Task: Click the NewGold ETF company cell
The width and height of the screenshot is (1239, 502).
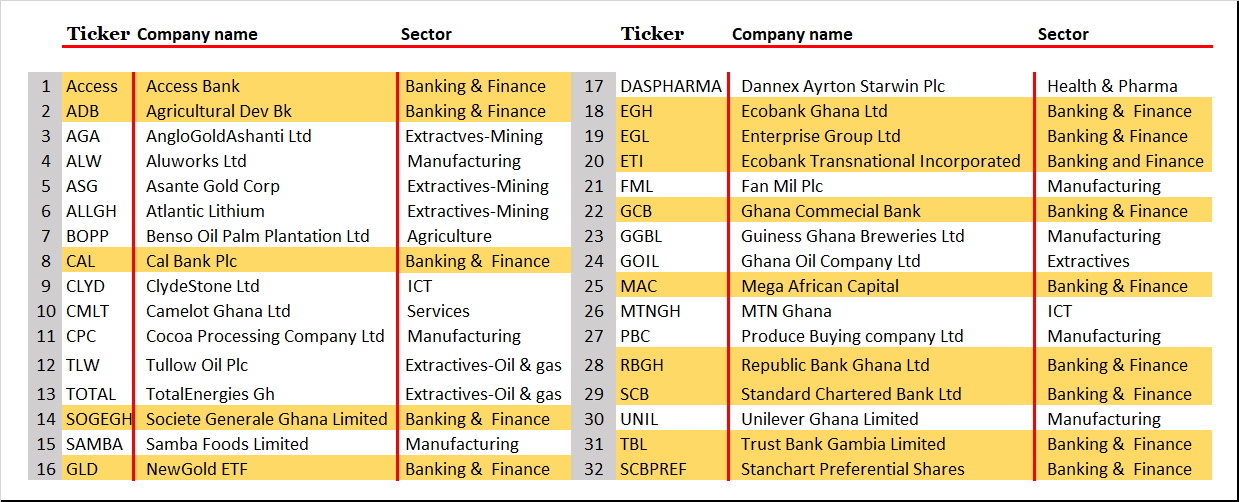Action: 196,469
